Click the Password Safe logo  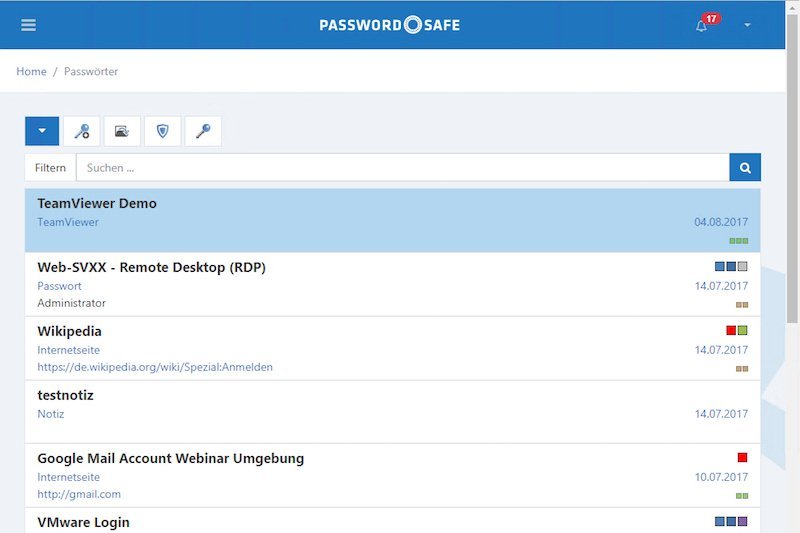(390, 24)
